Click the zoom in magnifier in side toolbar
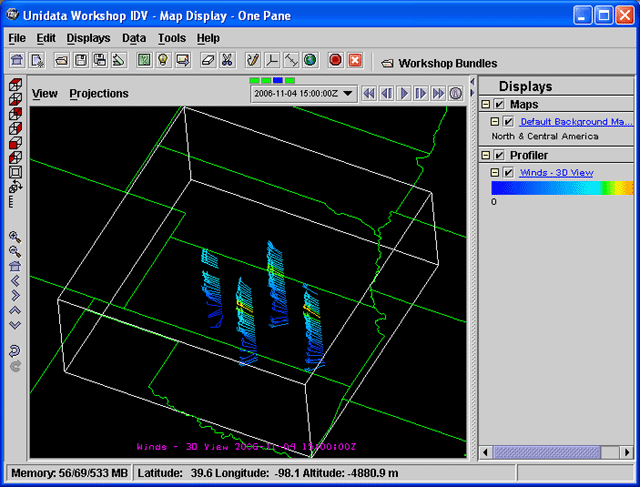This screenshot has width=640, height=487. pos(15,237)
